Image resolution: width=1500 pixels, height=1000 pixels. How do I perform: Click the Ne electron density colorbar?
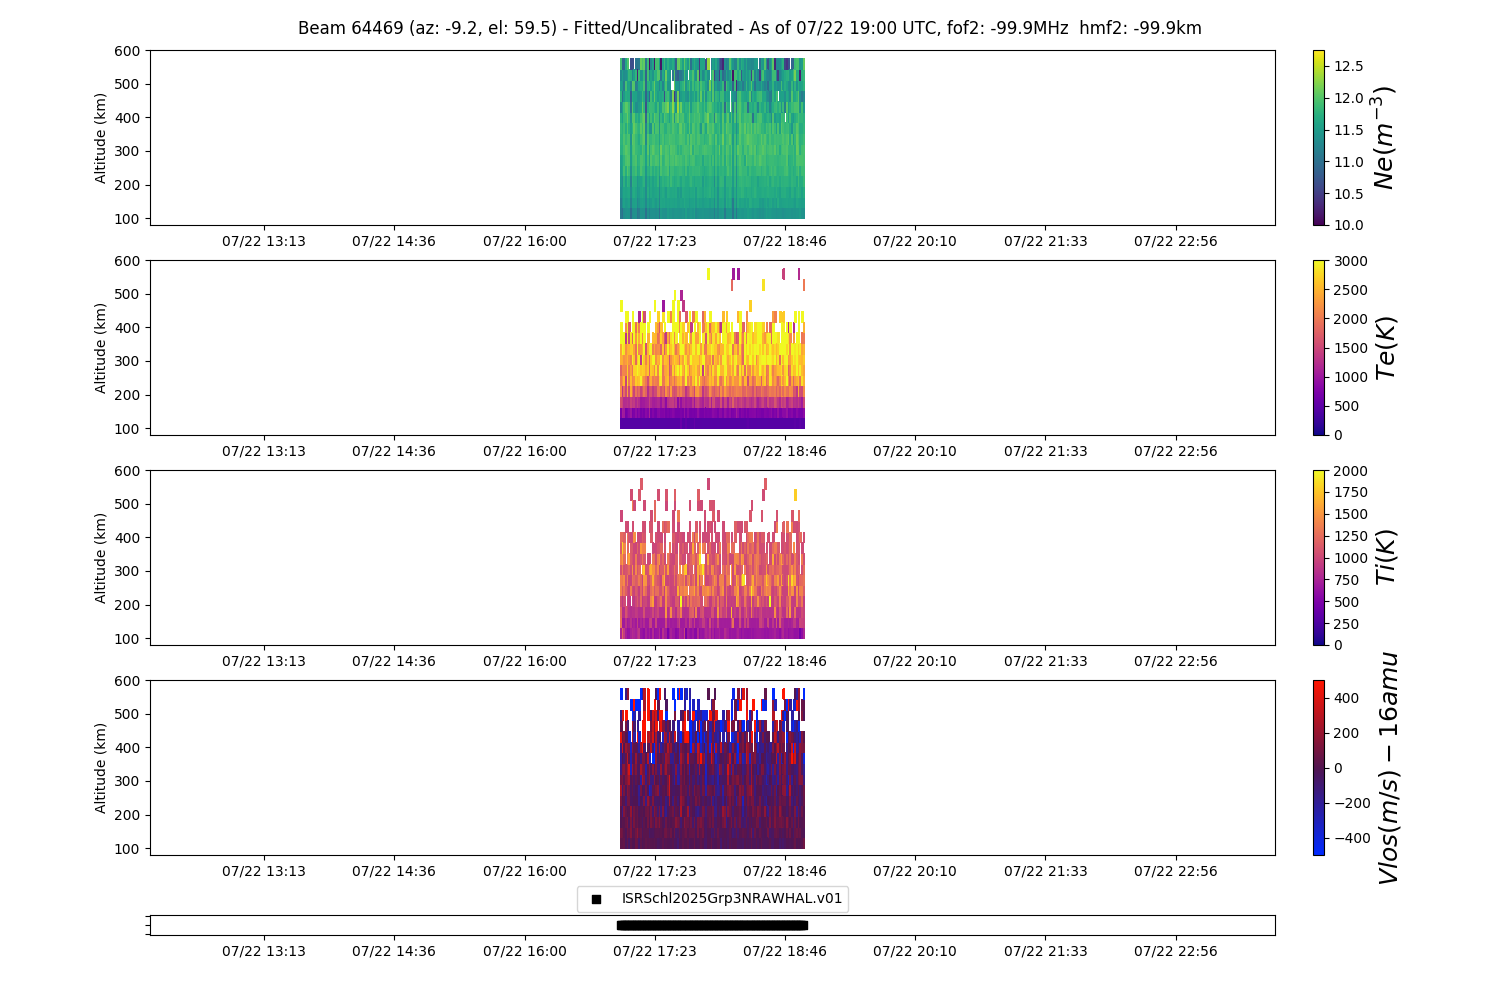point(1318,138)
